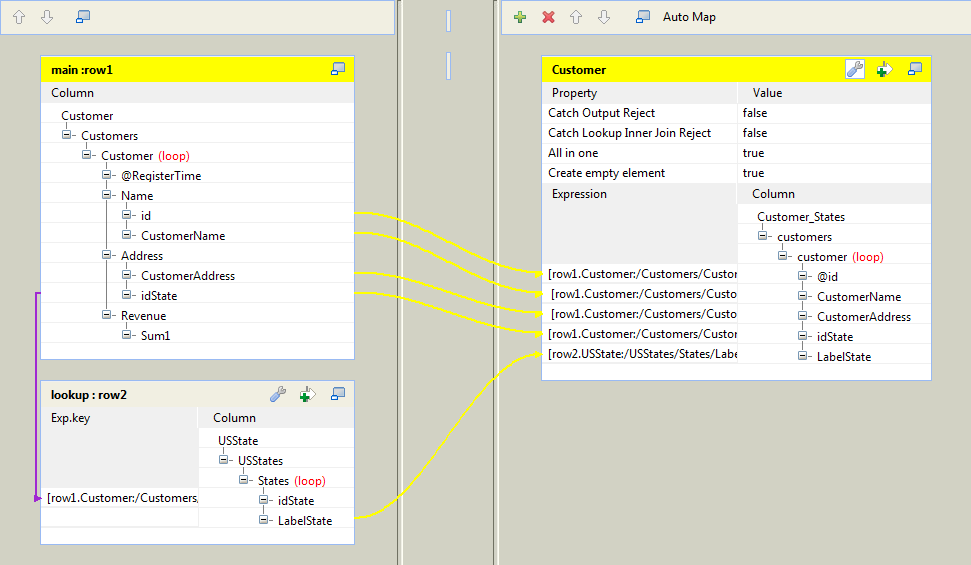971x565 pixels.
Task: Click the green plus arrow icon on lookup : row2
Action: (308, 394)
